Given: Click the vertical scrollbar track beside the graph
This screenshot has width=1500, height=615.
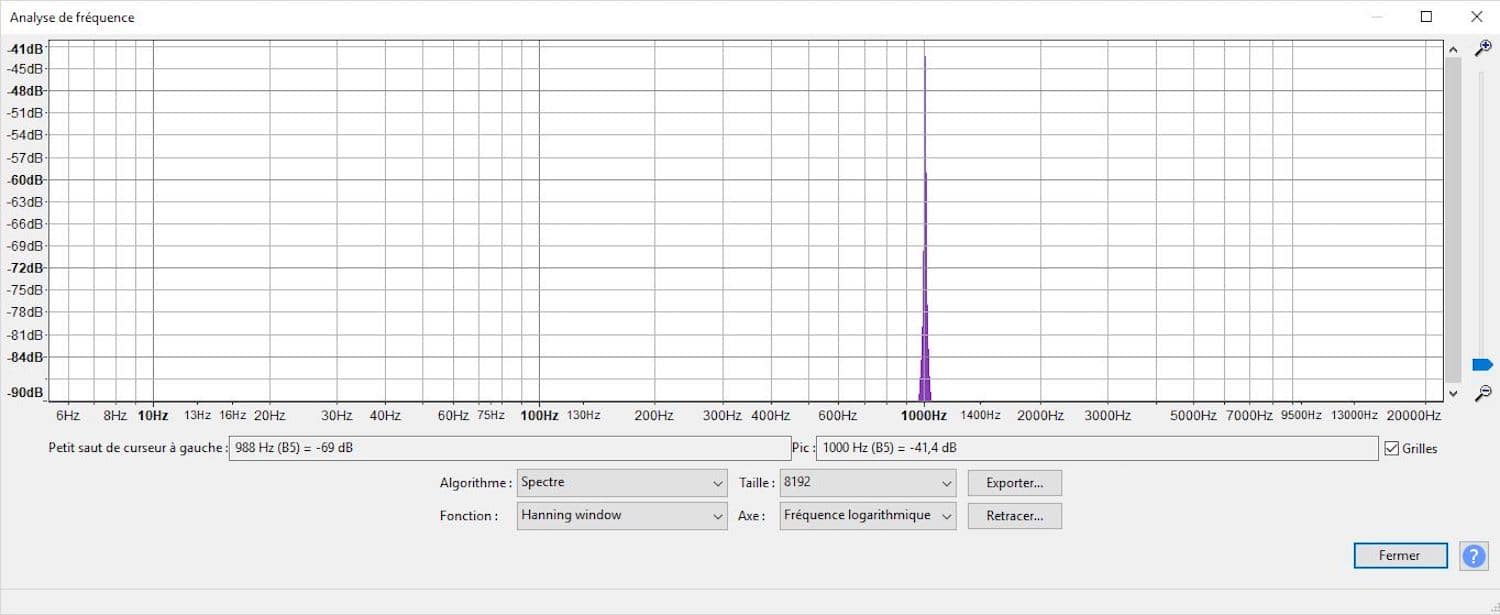Looking at the screenshot, I should [x=1453, y=220].
